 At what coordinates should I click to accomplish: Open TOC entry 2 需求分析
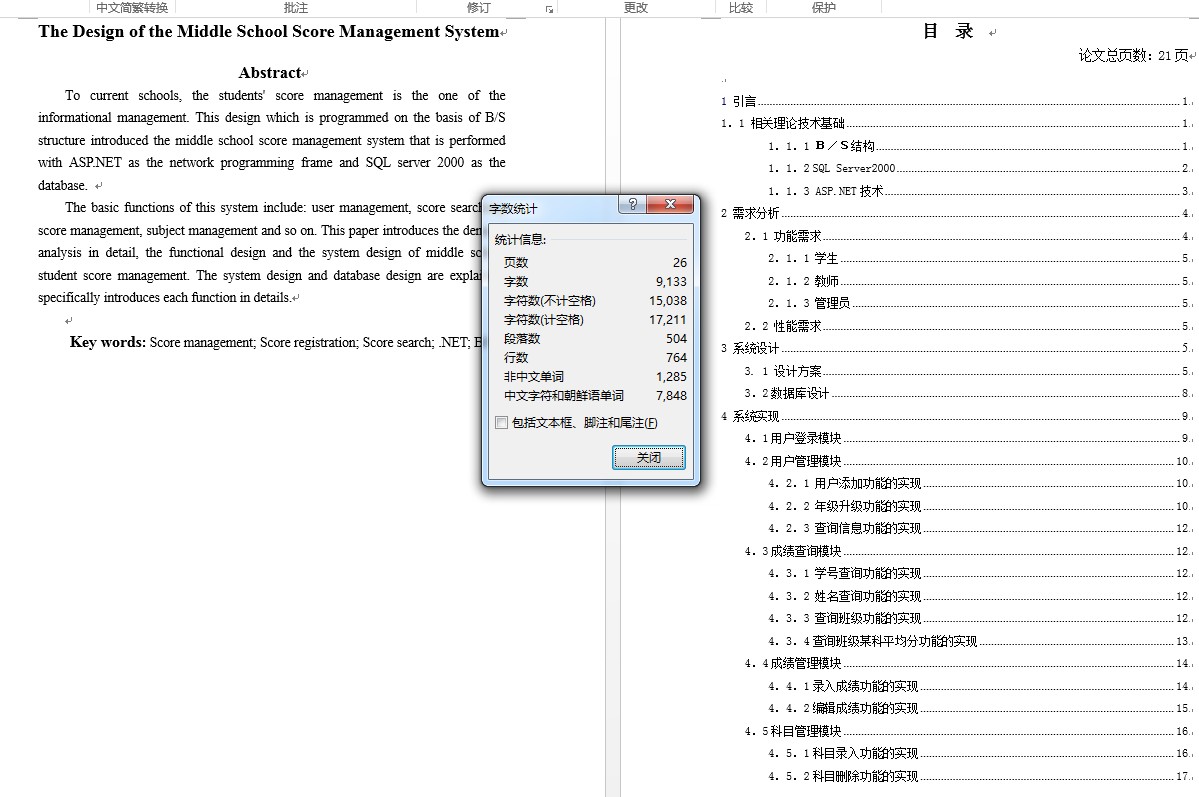955,213
